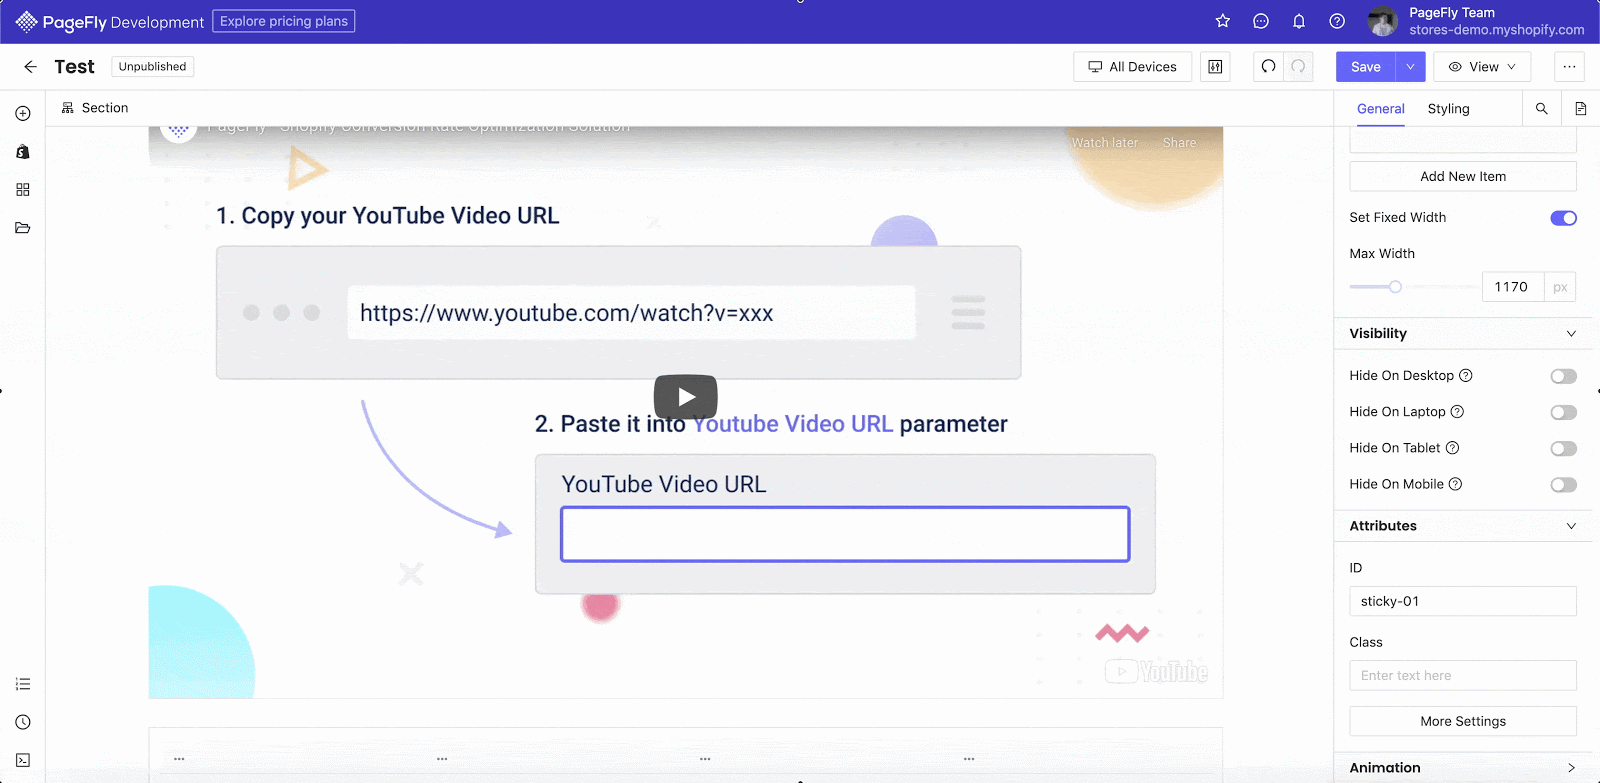Image resolution: width=1600 pixels, height=783 pixels.
Task: Click the Max Width value field
Action: pyautogui.click(x=1512, y=287)
